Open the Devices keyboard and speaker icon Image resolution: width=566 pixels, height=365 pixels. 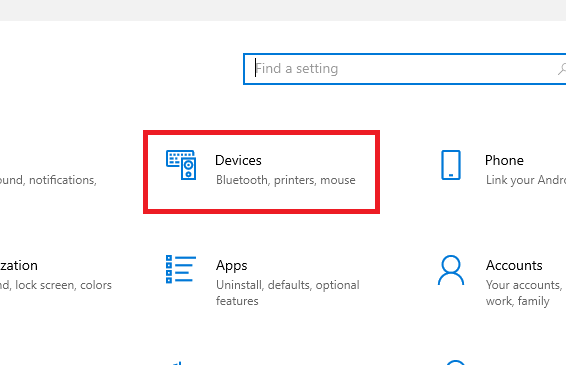[181, 165]
